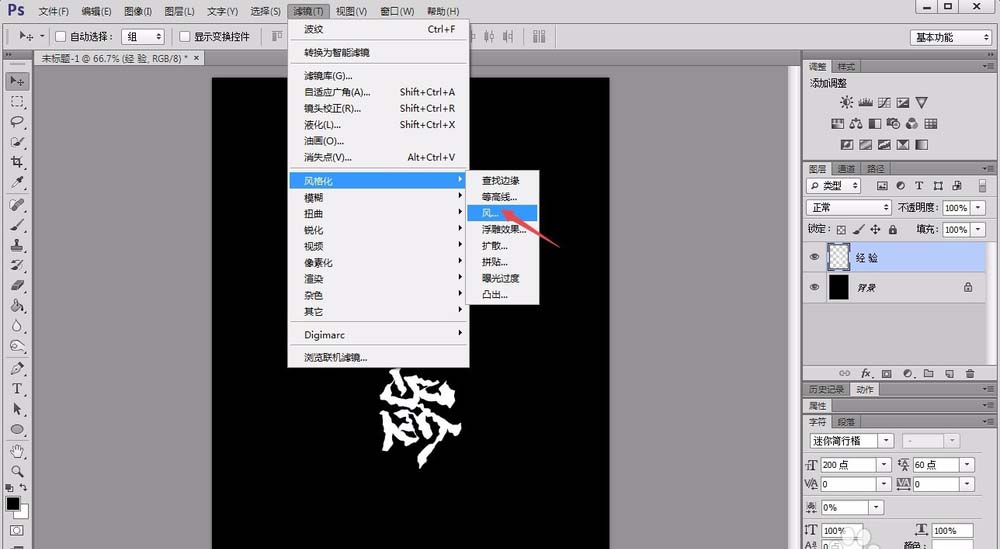
Task: Toggle lock position
Action: click(x=875, y=230)
